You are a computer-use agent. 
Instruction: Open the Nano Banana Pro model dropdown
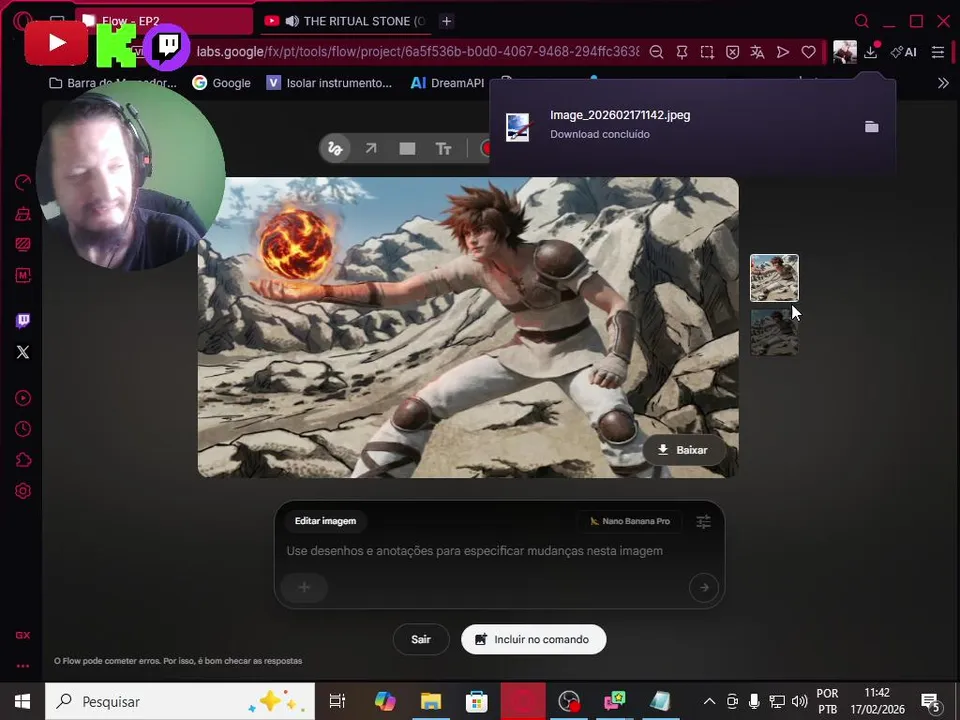point(630,521)
